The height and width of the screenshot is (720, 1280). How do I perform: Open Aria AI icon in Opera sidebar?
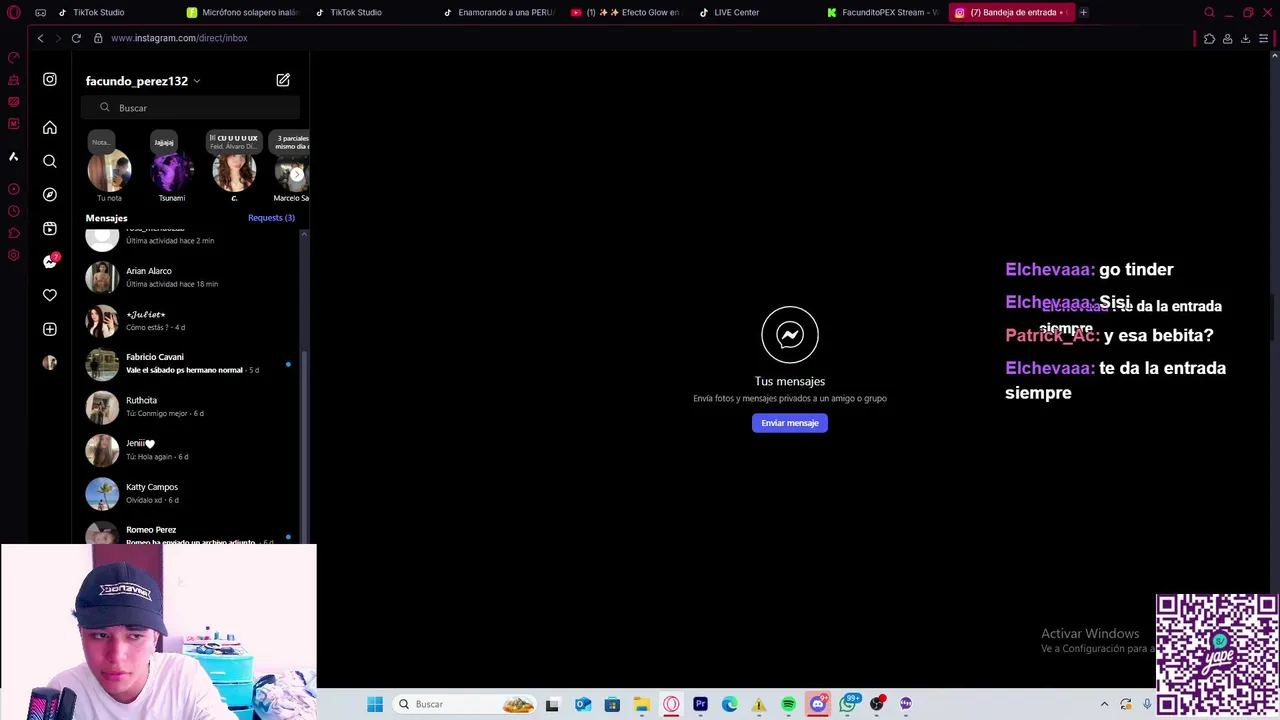[x=13, y=156]
